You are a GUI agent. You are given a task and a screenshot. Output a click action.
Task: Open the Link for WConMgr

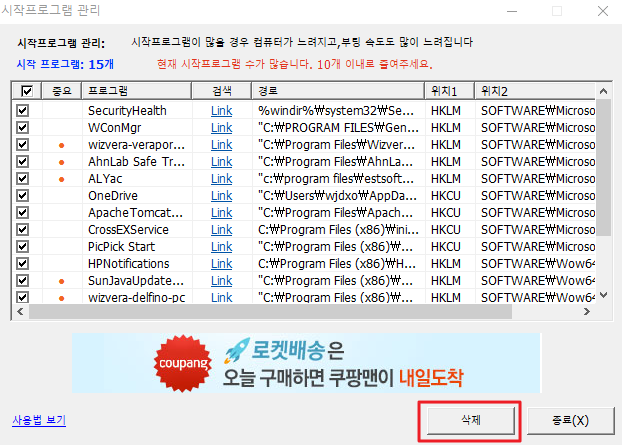(221, 128)
